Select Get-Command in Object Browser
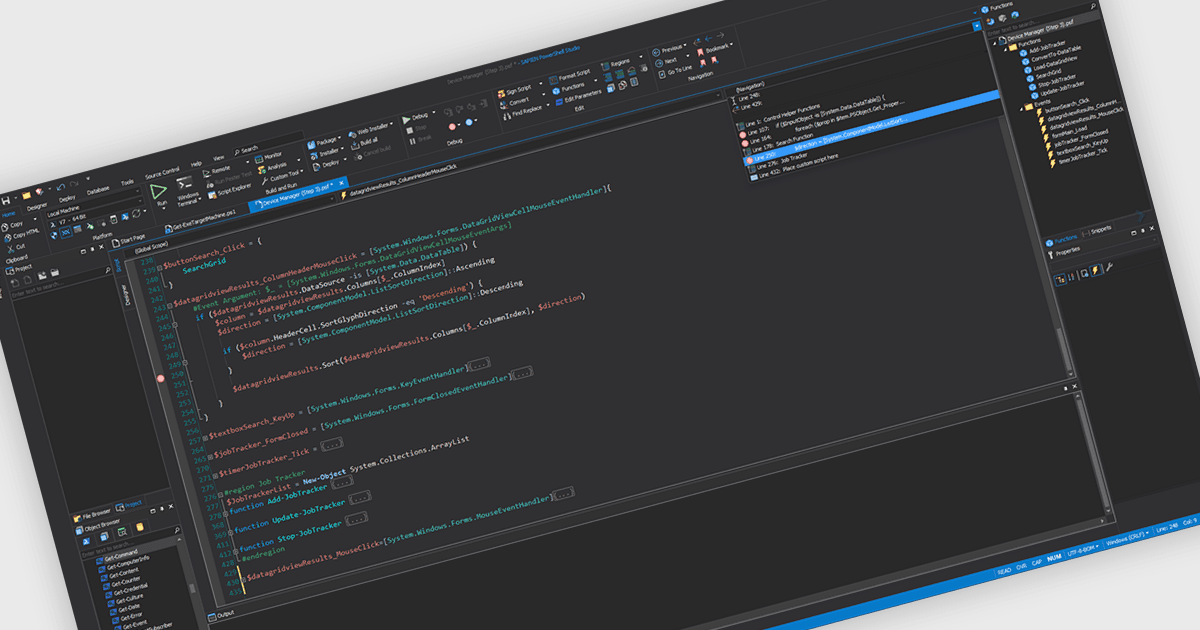The image size is (1200, 630). (117, 555)
